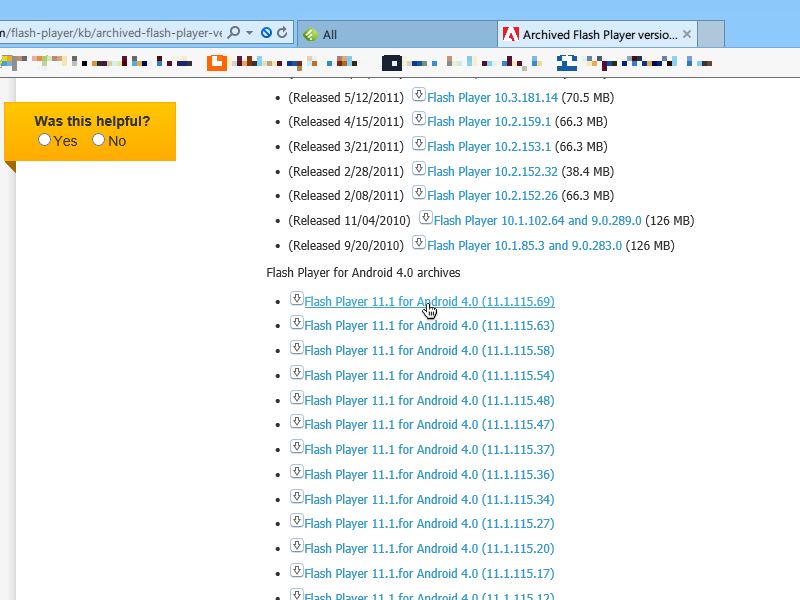800x600 pixels.
Task: Click the browser address bar URL field
Action: [111, 33]
